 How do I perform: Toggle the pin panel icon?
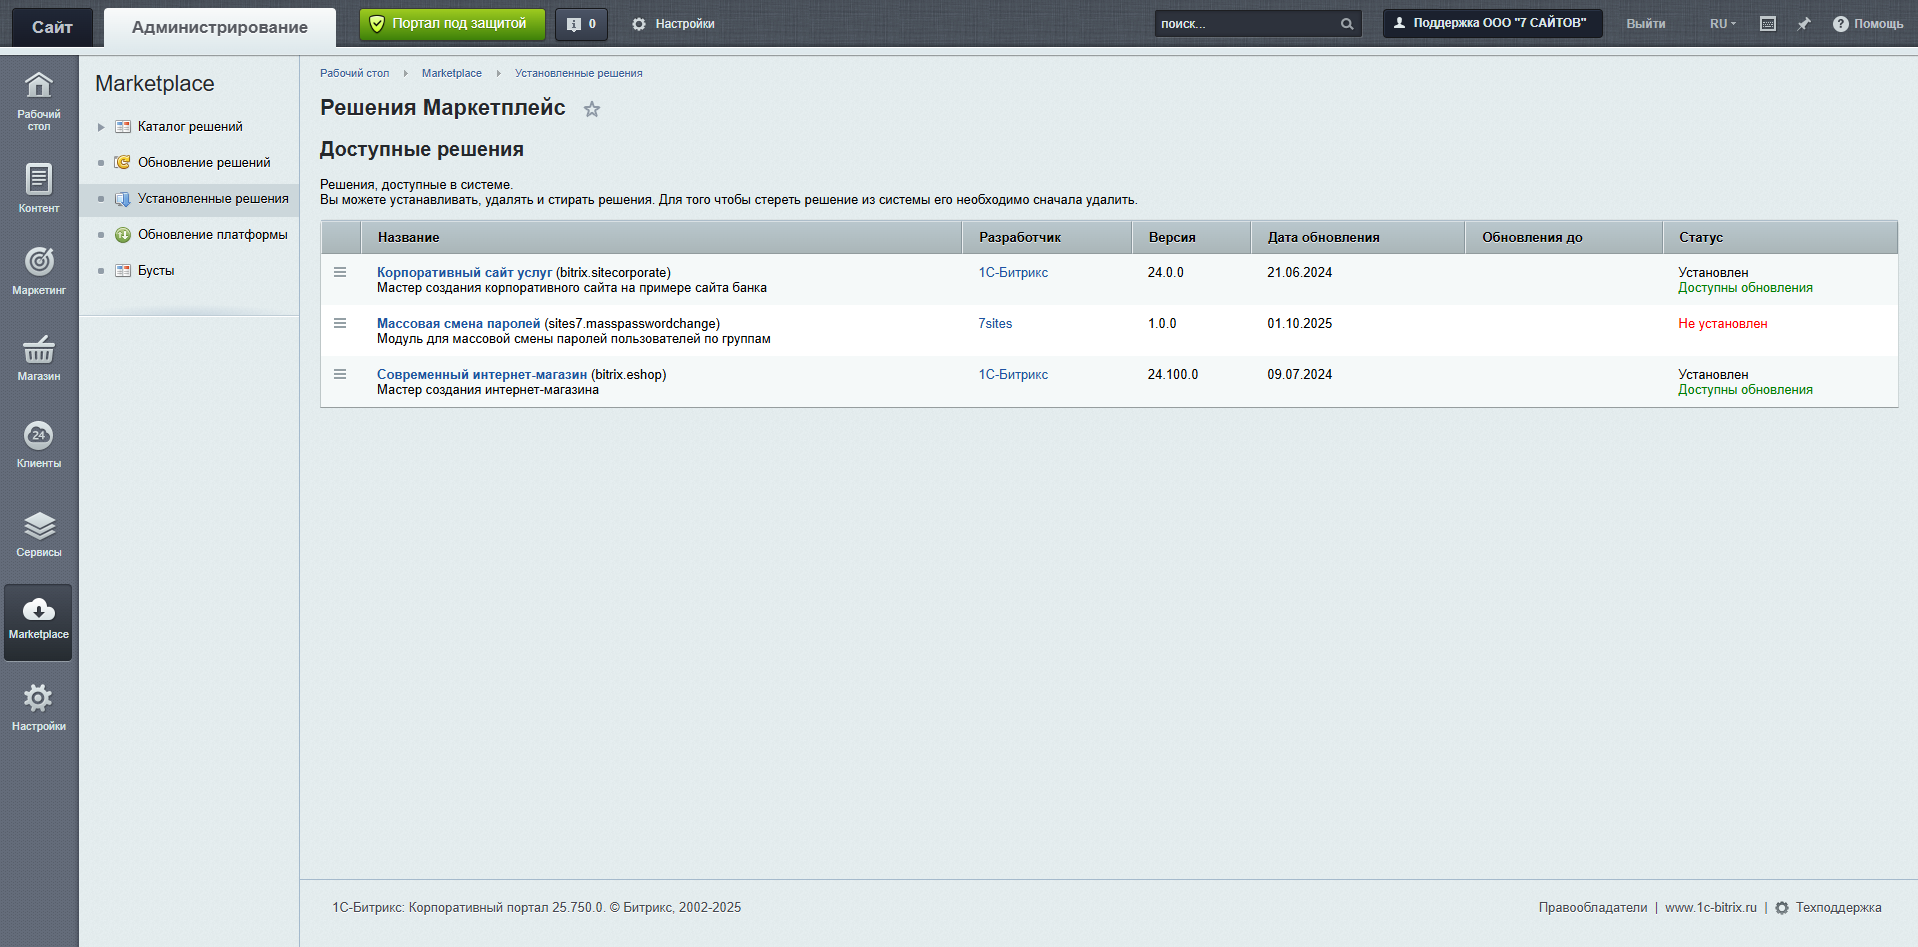pyautogui.click(x=1804, y=24)
